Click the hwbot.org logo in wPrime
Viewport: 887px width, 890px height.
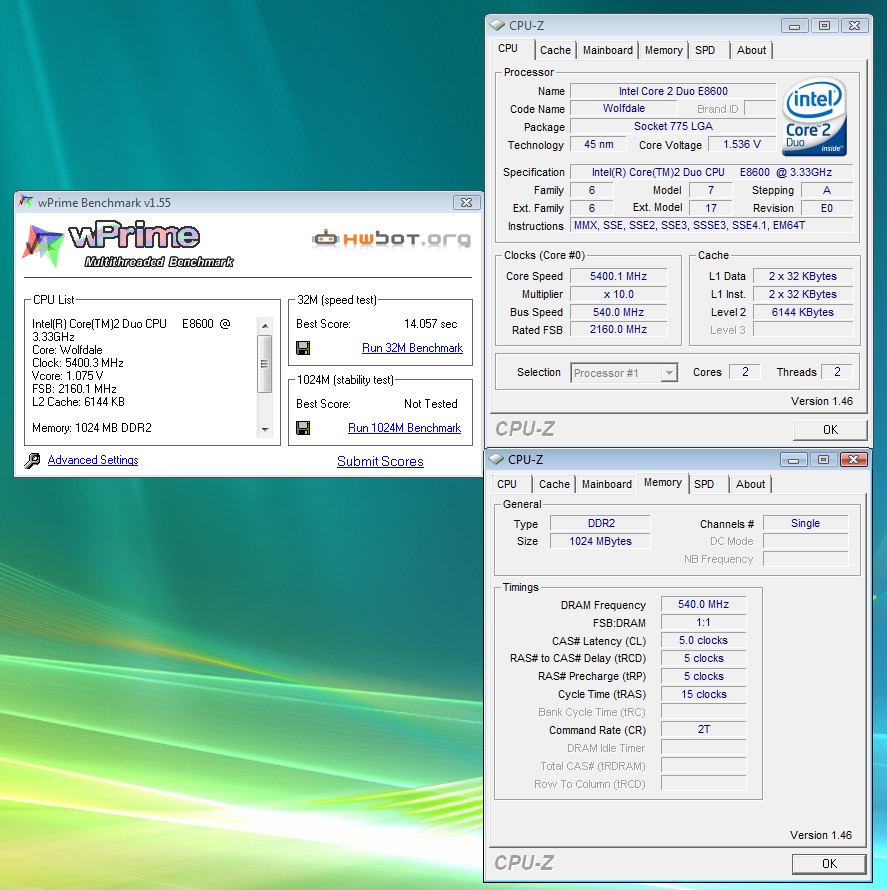pyautogui.click(x=392, y=239)
